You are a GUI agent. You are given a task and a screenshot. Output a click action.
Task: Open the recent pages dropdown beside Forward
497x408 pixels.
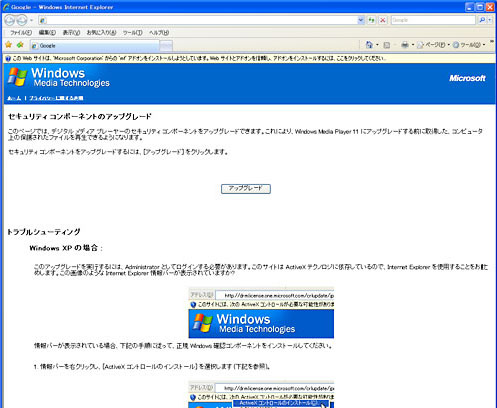click(31, 20)
